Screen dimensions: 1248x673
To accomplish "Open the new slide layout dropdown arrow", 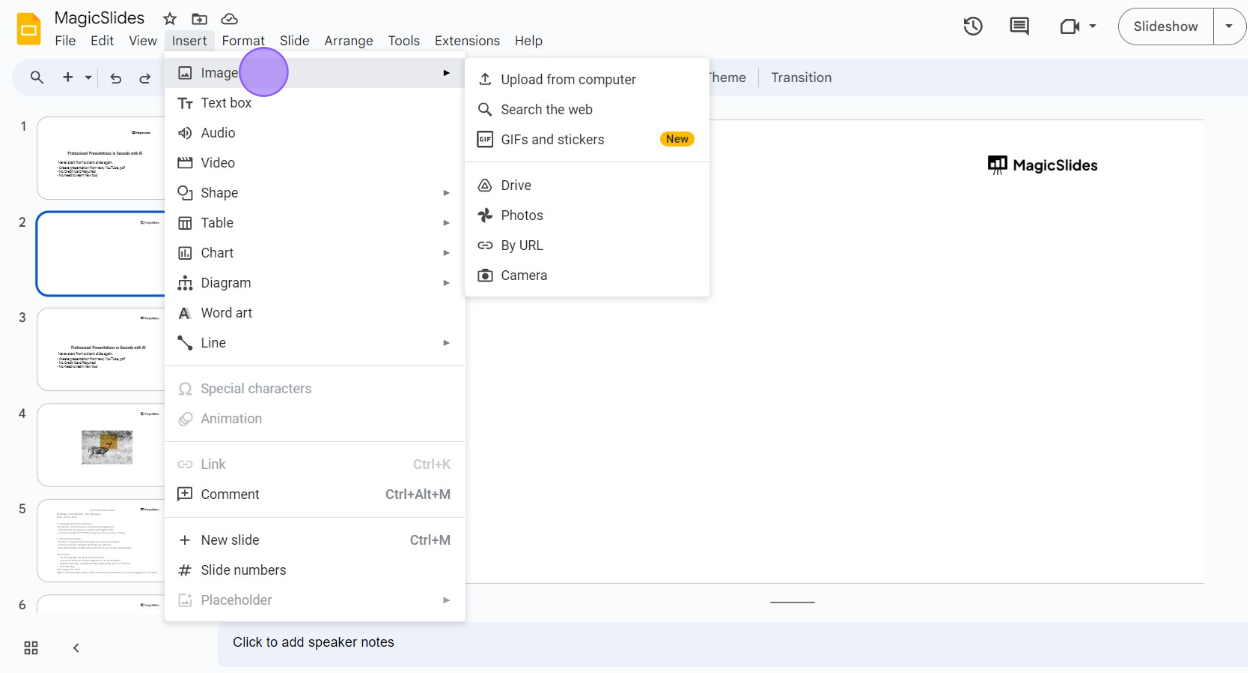I will click(x=88, y=78).
